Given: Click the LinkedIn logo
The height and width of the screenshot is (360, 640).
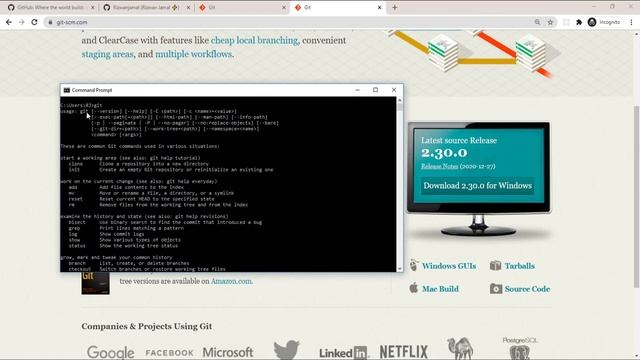Looking at the screenshot, I should click(343, 353).
